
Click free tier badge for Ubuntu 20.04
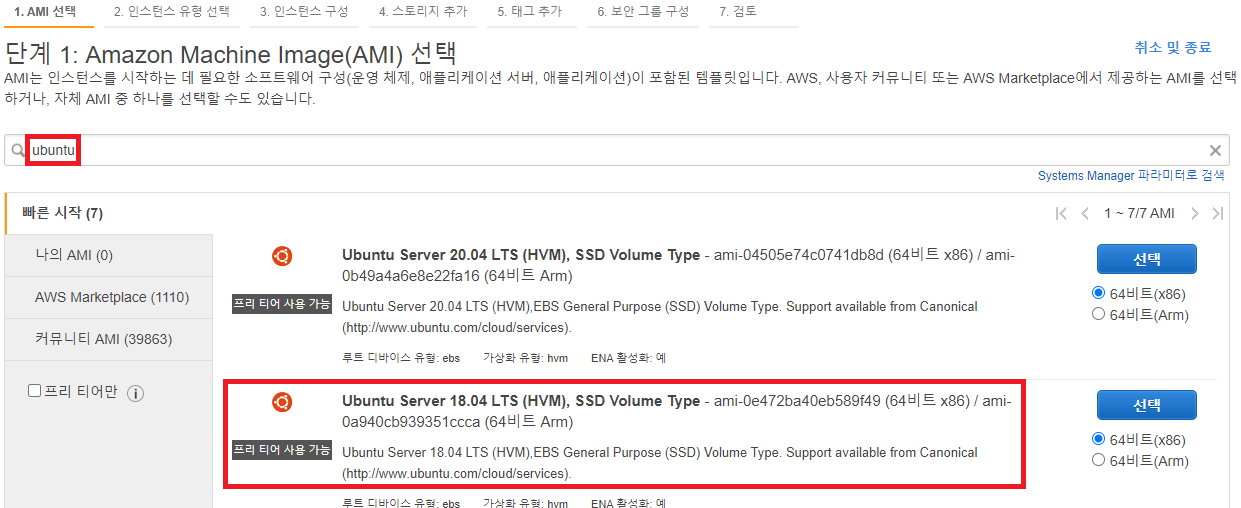point(282,304)
